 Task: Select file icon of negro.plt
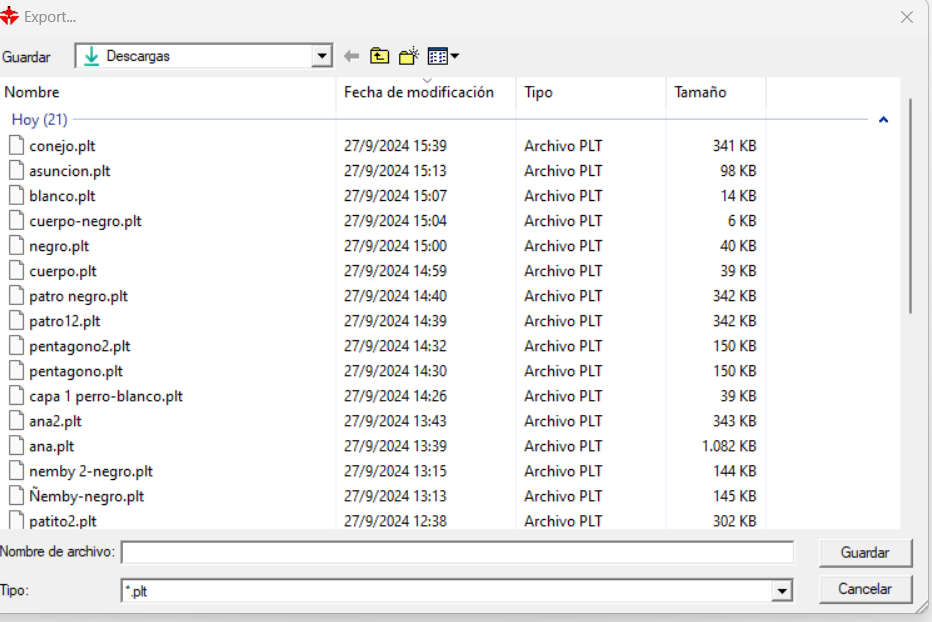[17, 245]
